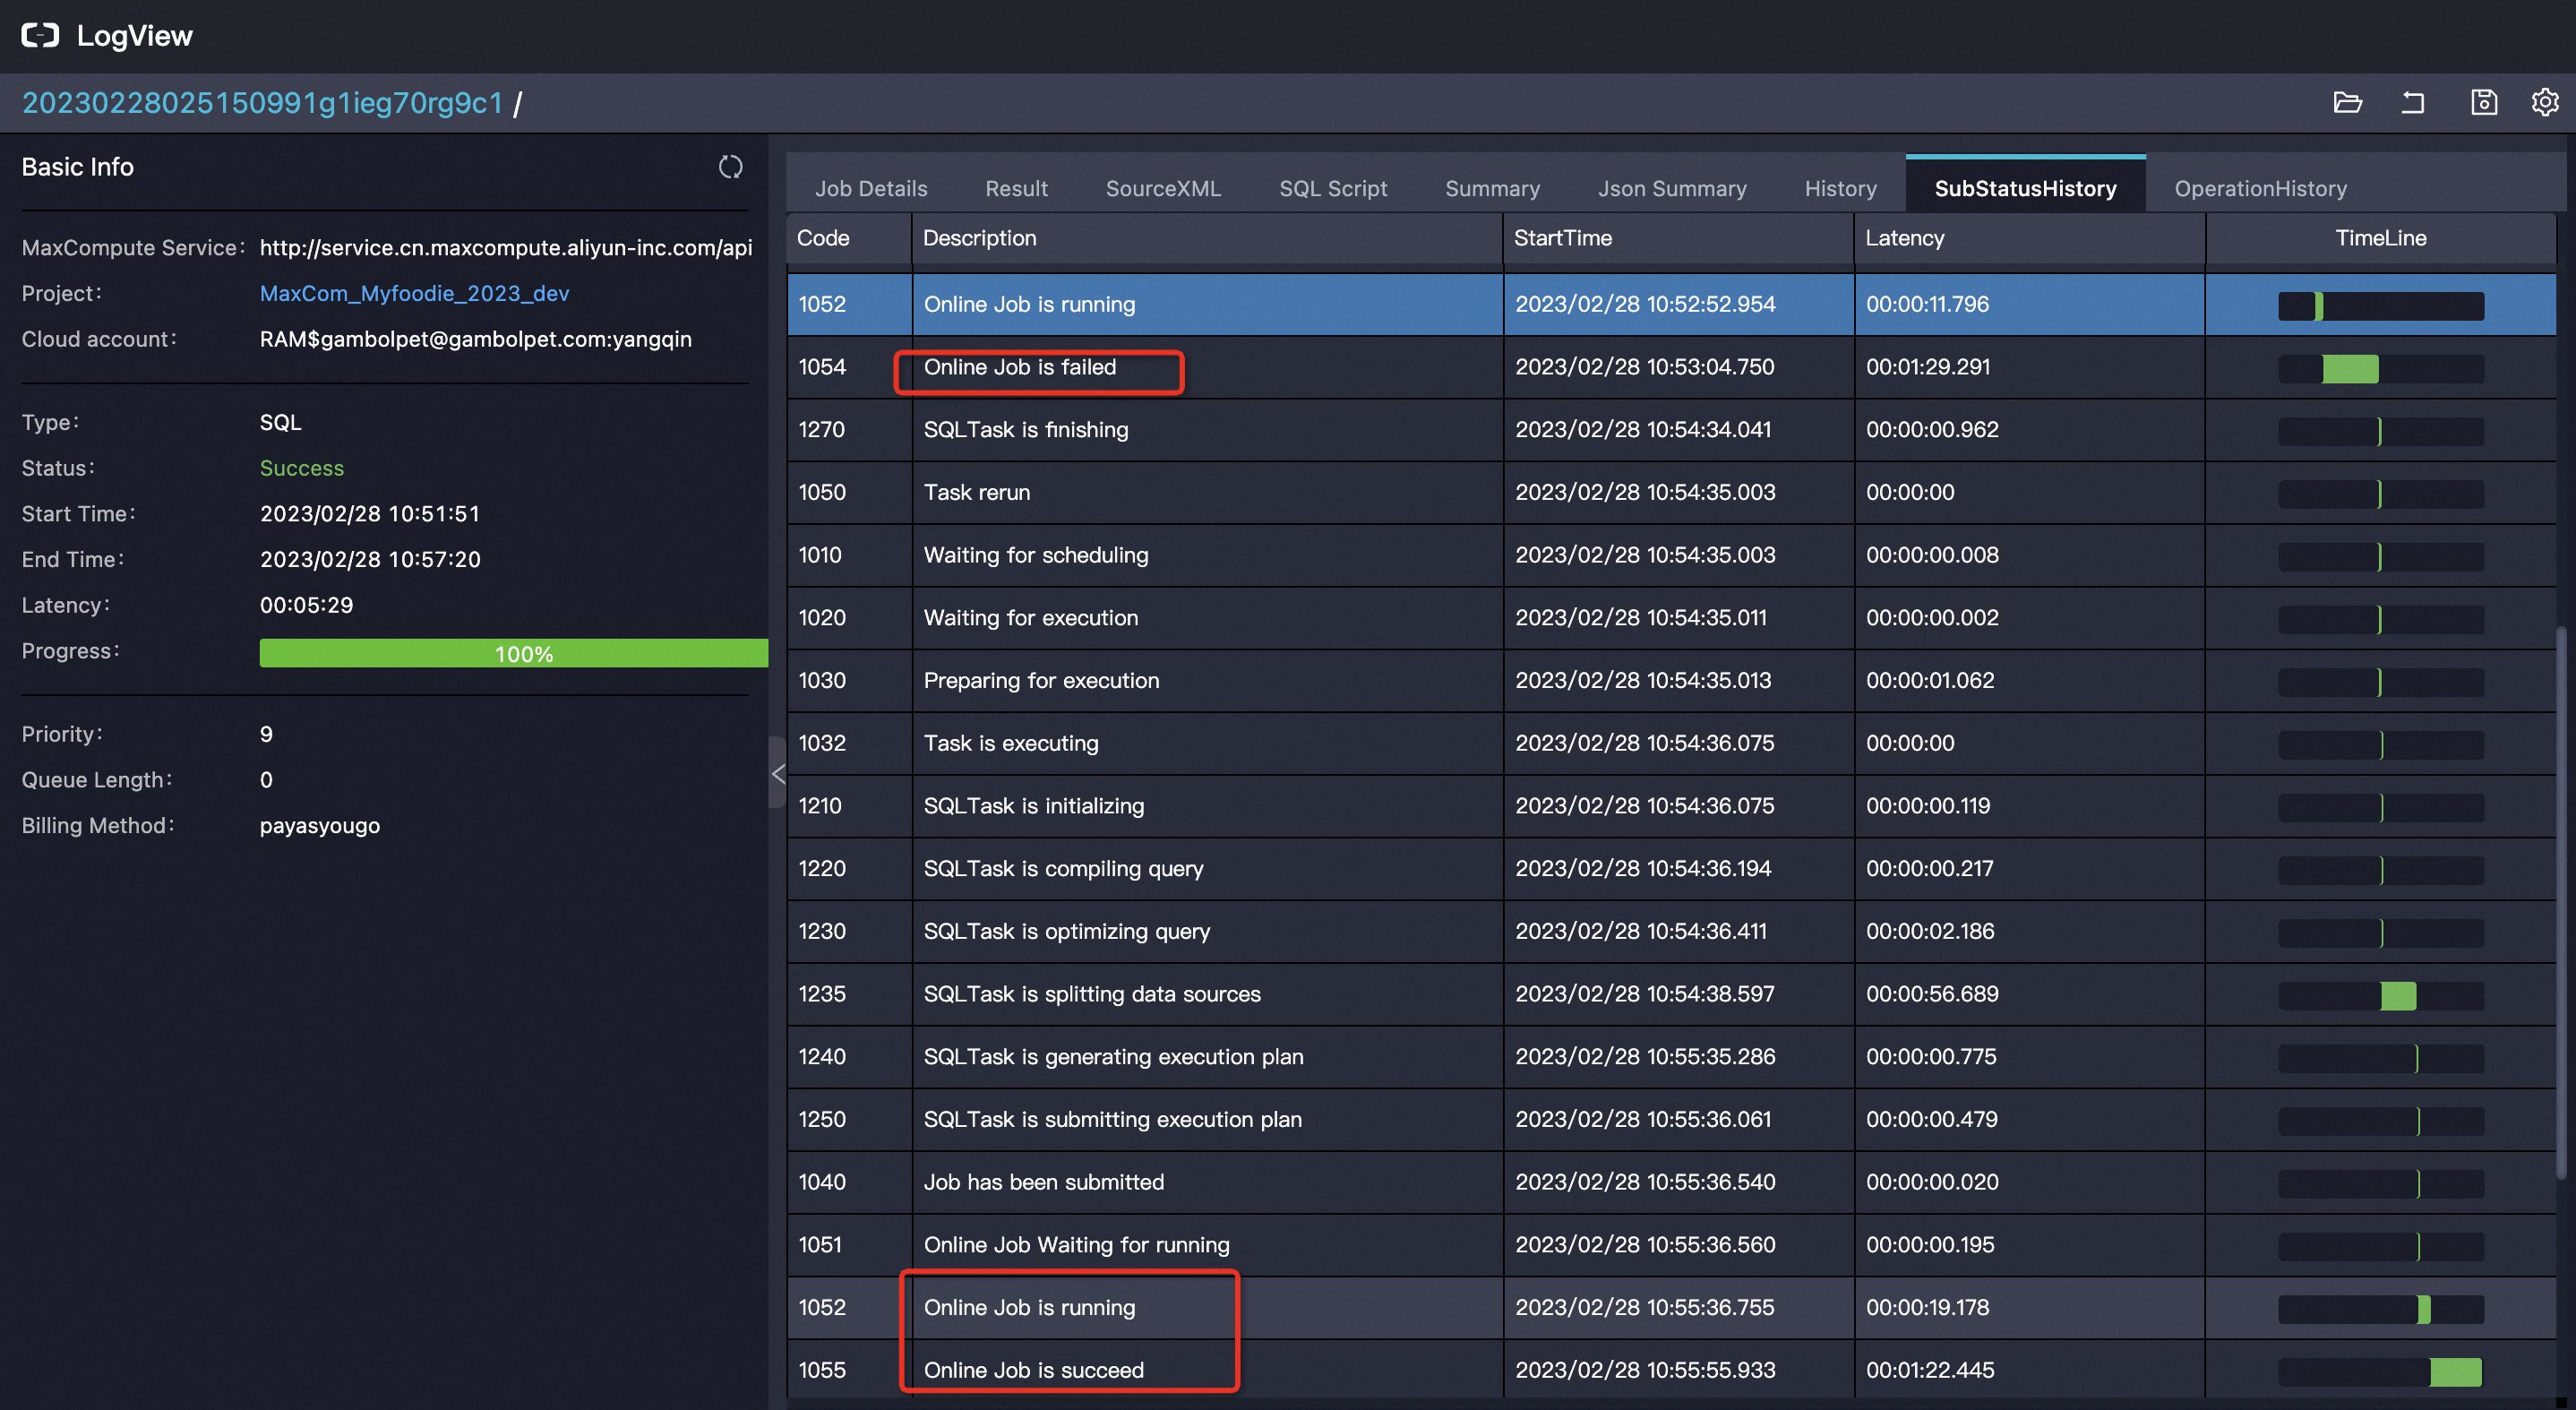Click the Billing Method value payasyougo
Screen dimensions: 2576x1410
(x=319, y=826)
